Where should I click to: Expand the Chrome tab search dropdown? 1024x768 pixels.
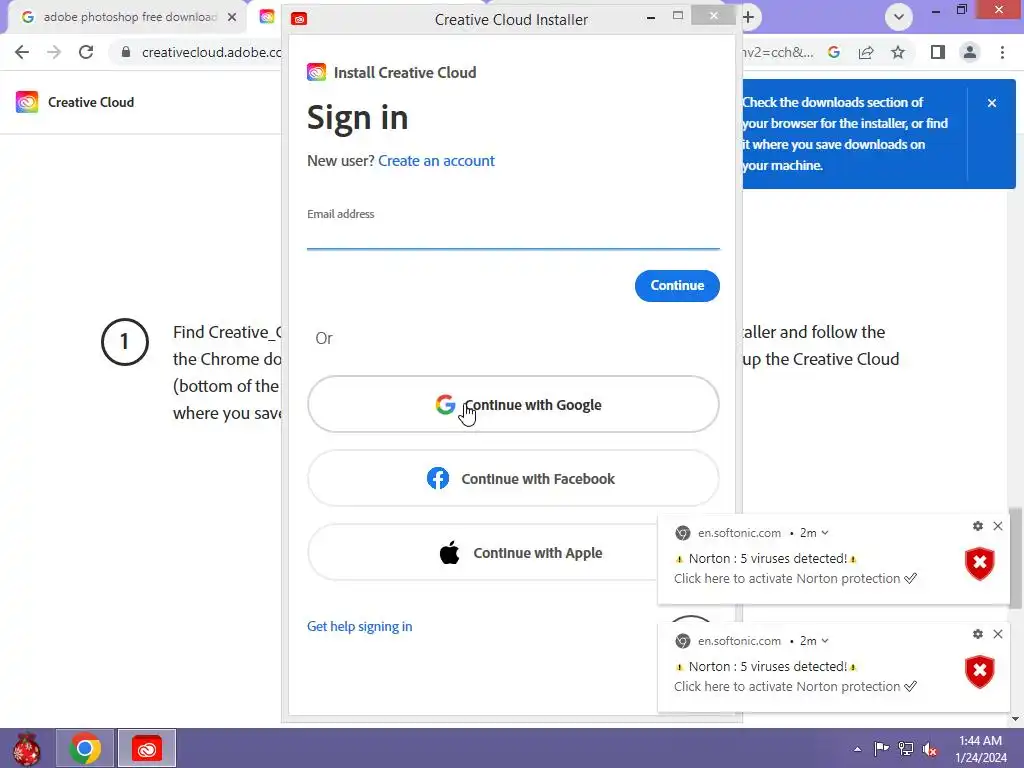tap(899, 17)
